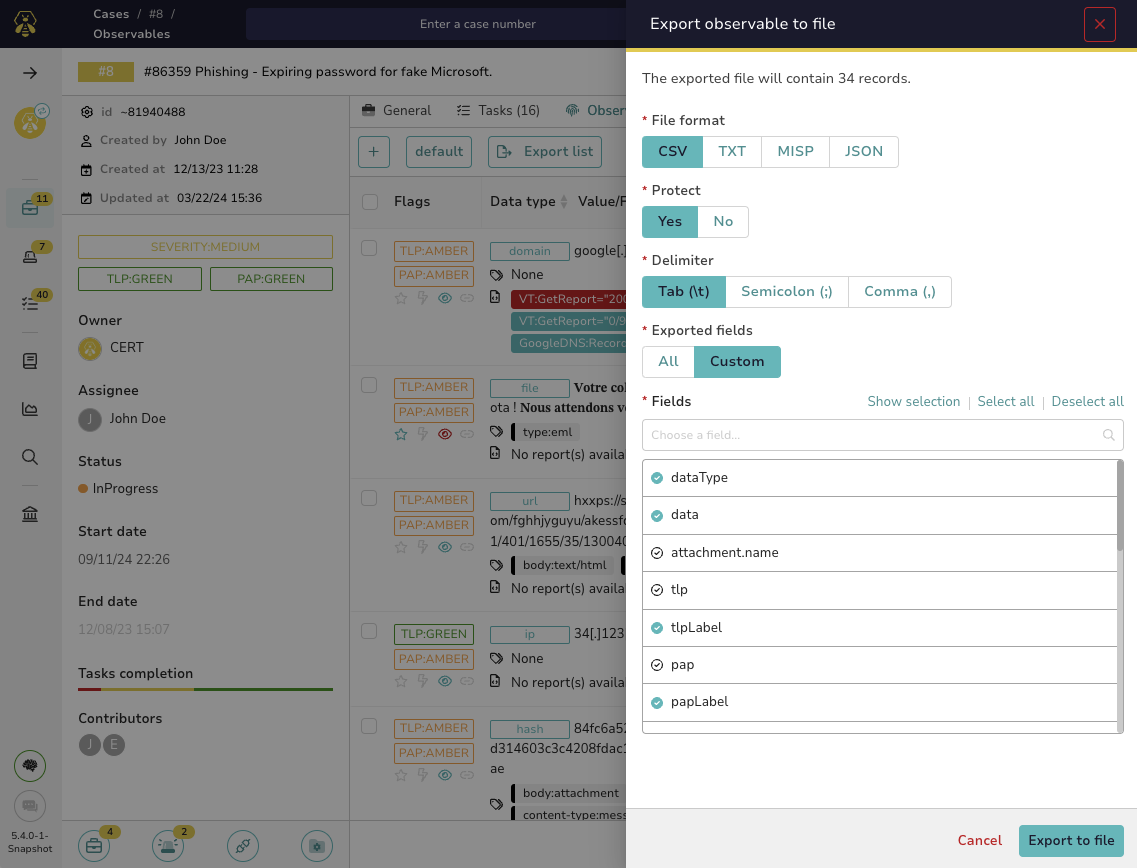This screenshot has width=1137, height=868.
Task: Enable the attachment.name field checkbox
Action: [657, 552]
